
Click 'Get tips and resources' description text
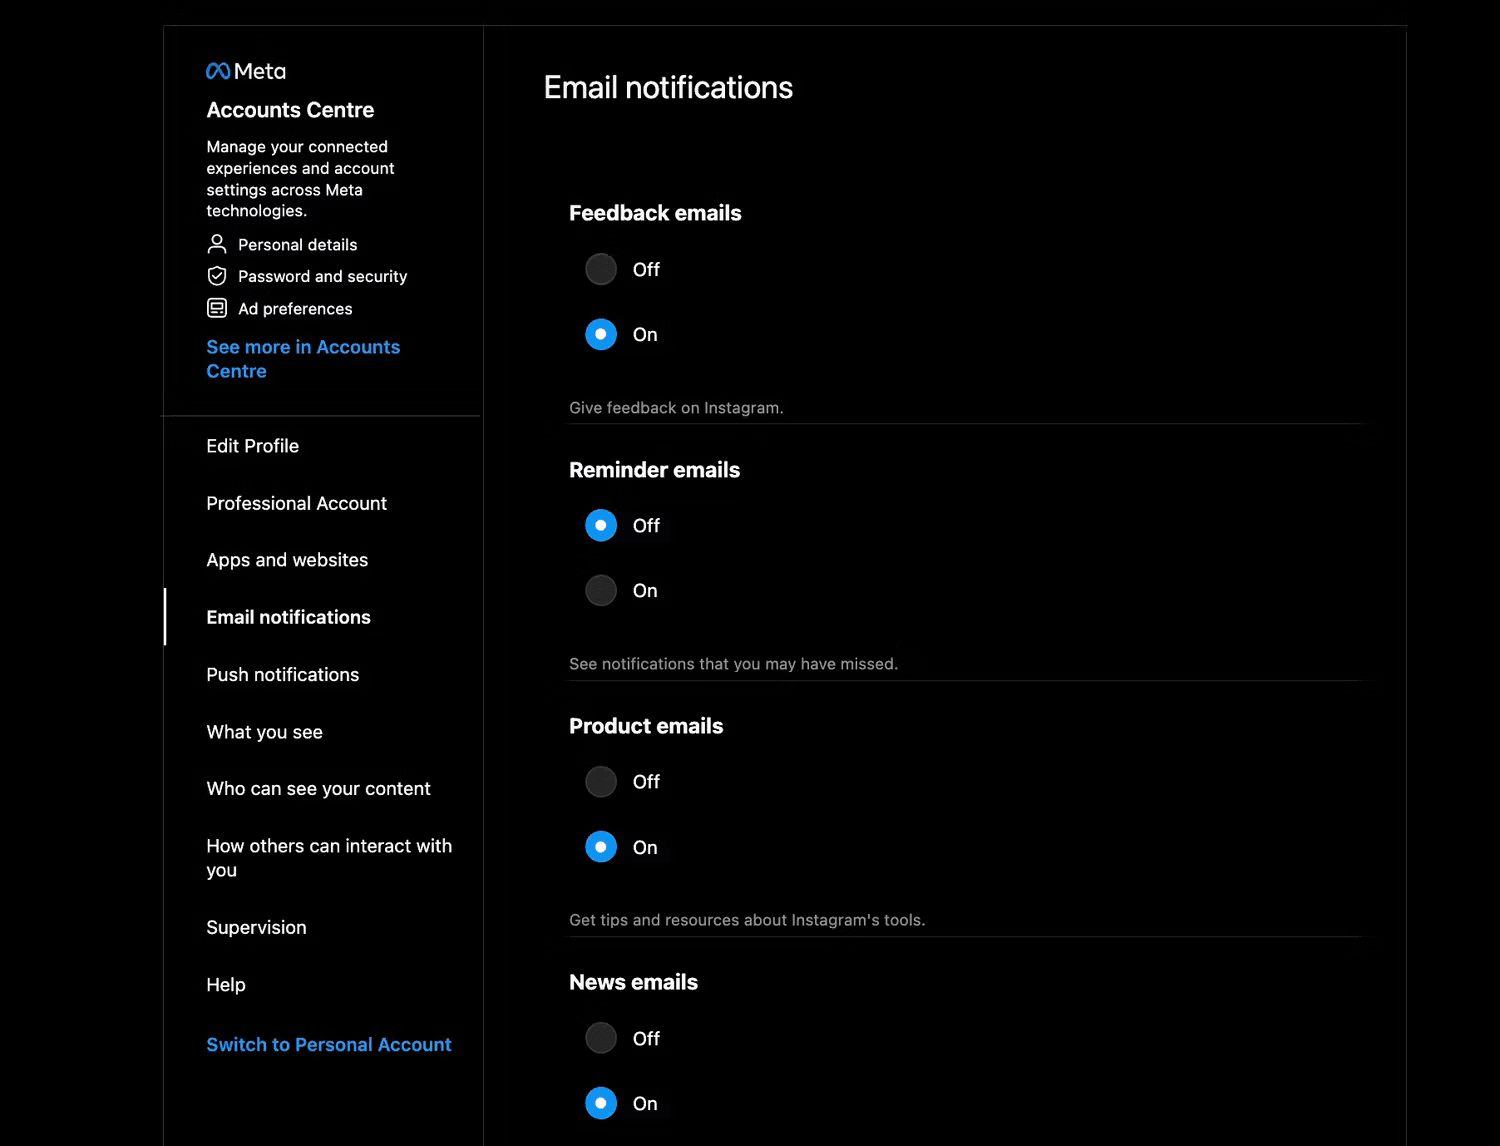point(747,919)
